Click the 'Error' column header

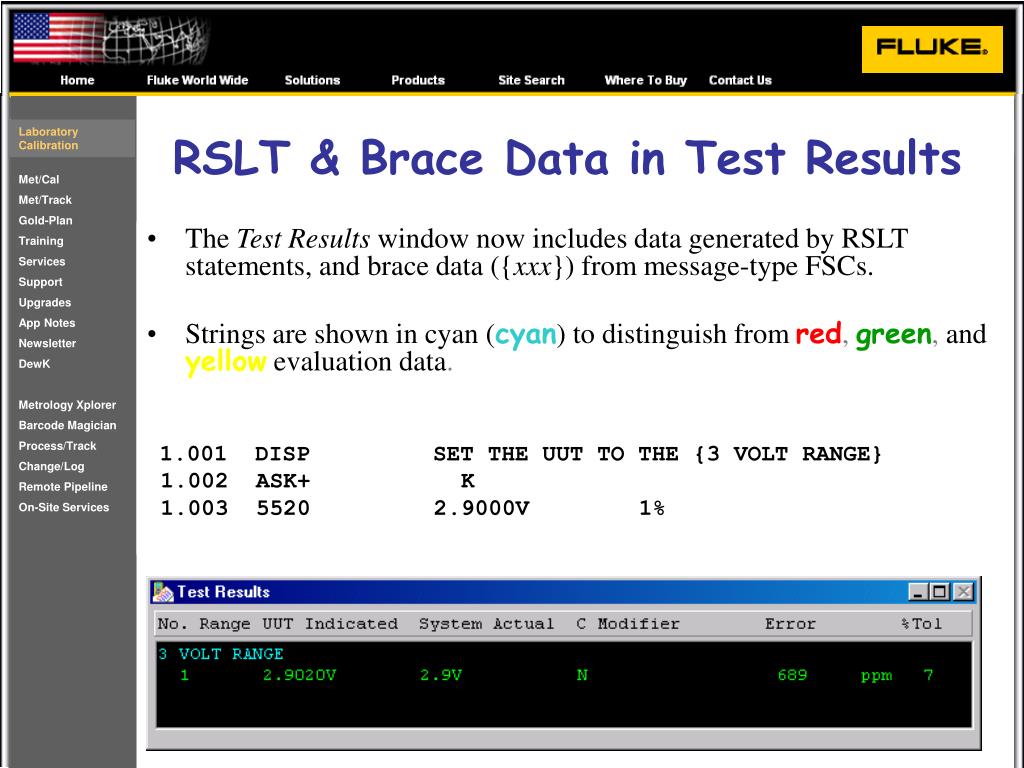(x=790, y=624)
